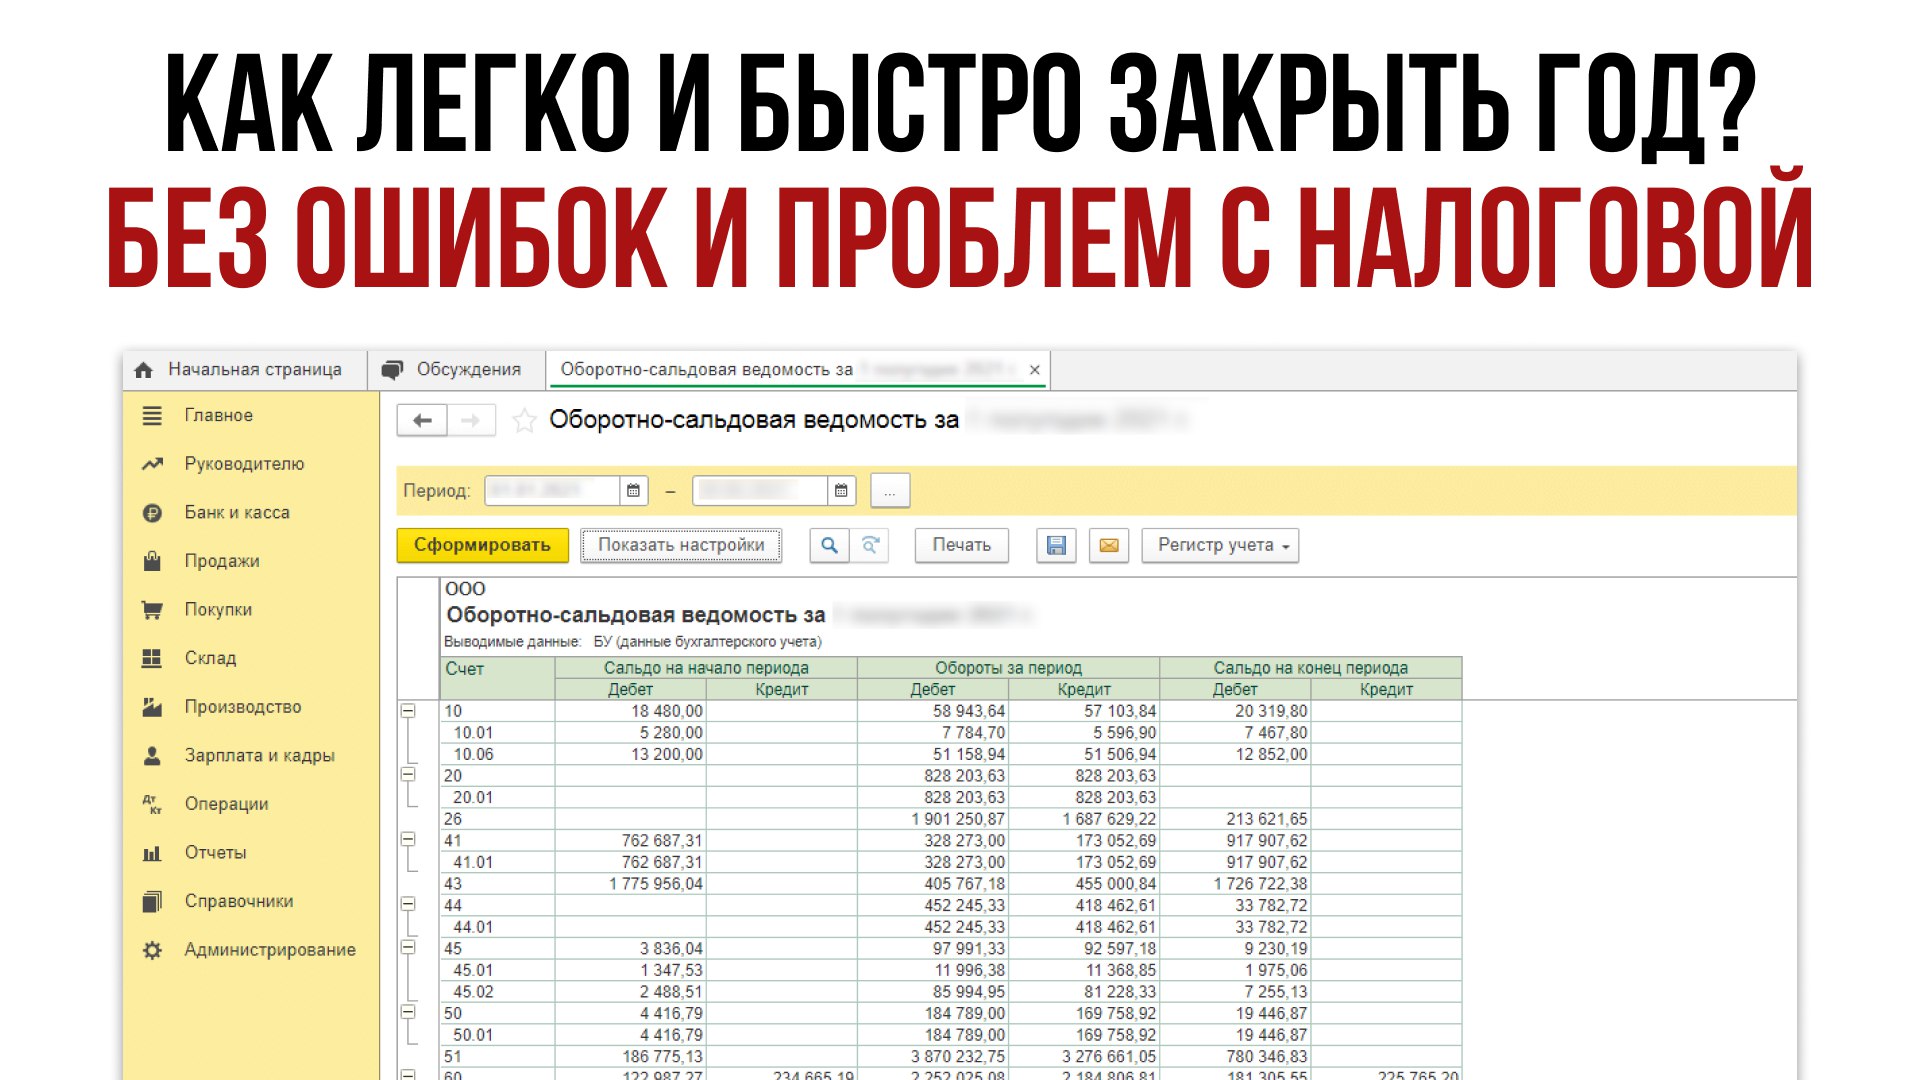1920x1080 pixels.
Task: Click the ruble coin icon for Банк и касса
Action: coord(152,513)
